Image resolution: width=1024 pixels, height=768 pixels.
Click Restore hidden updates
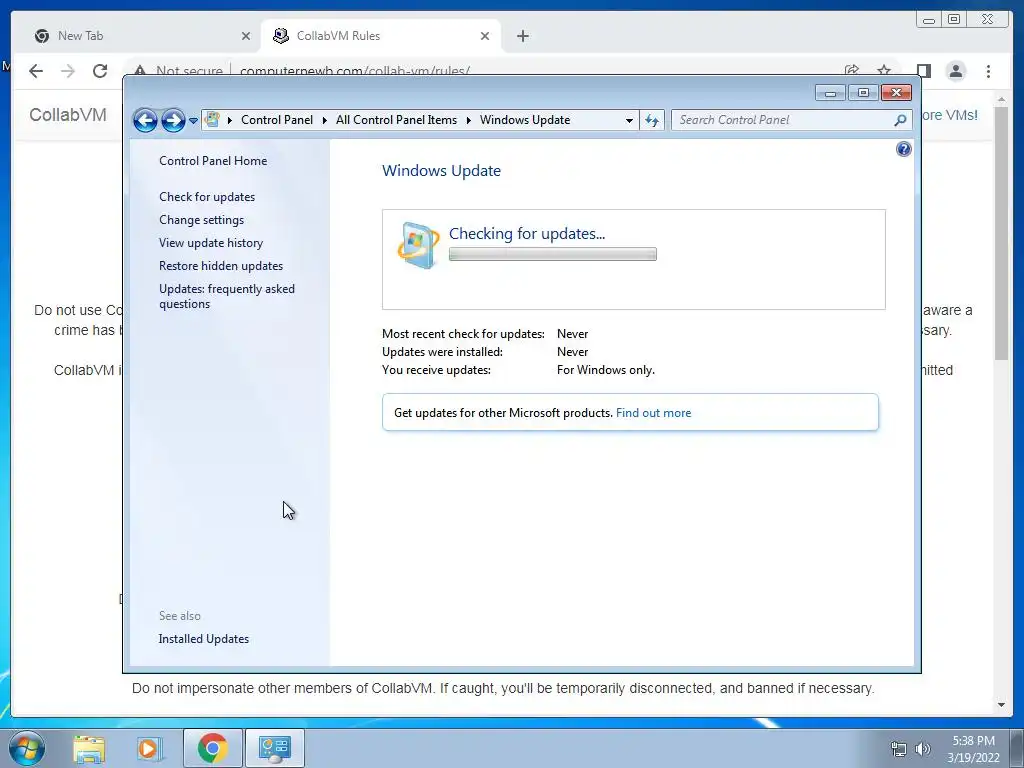(x=221, y=266)
